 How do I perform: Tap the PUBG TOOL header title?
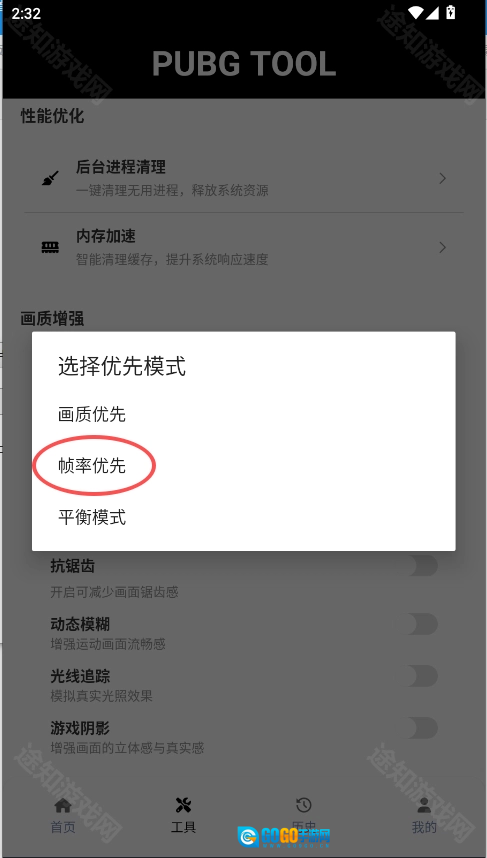tap(244, 63)
